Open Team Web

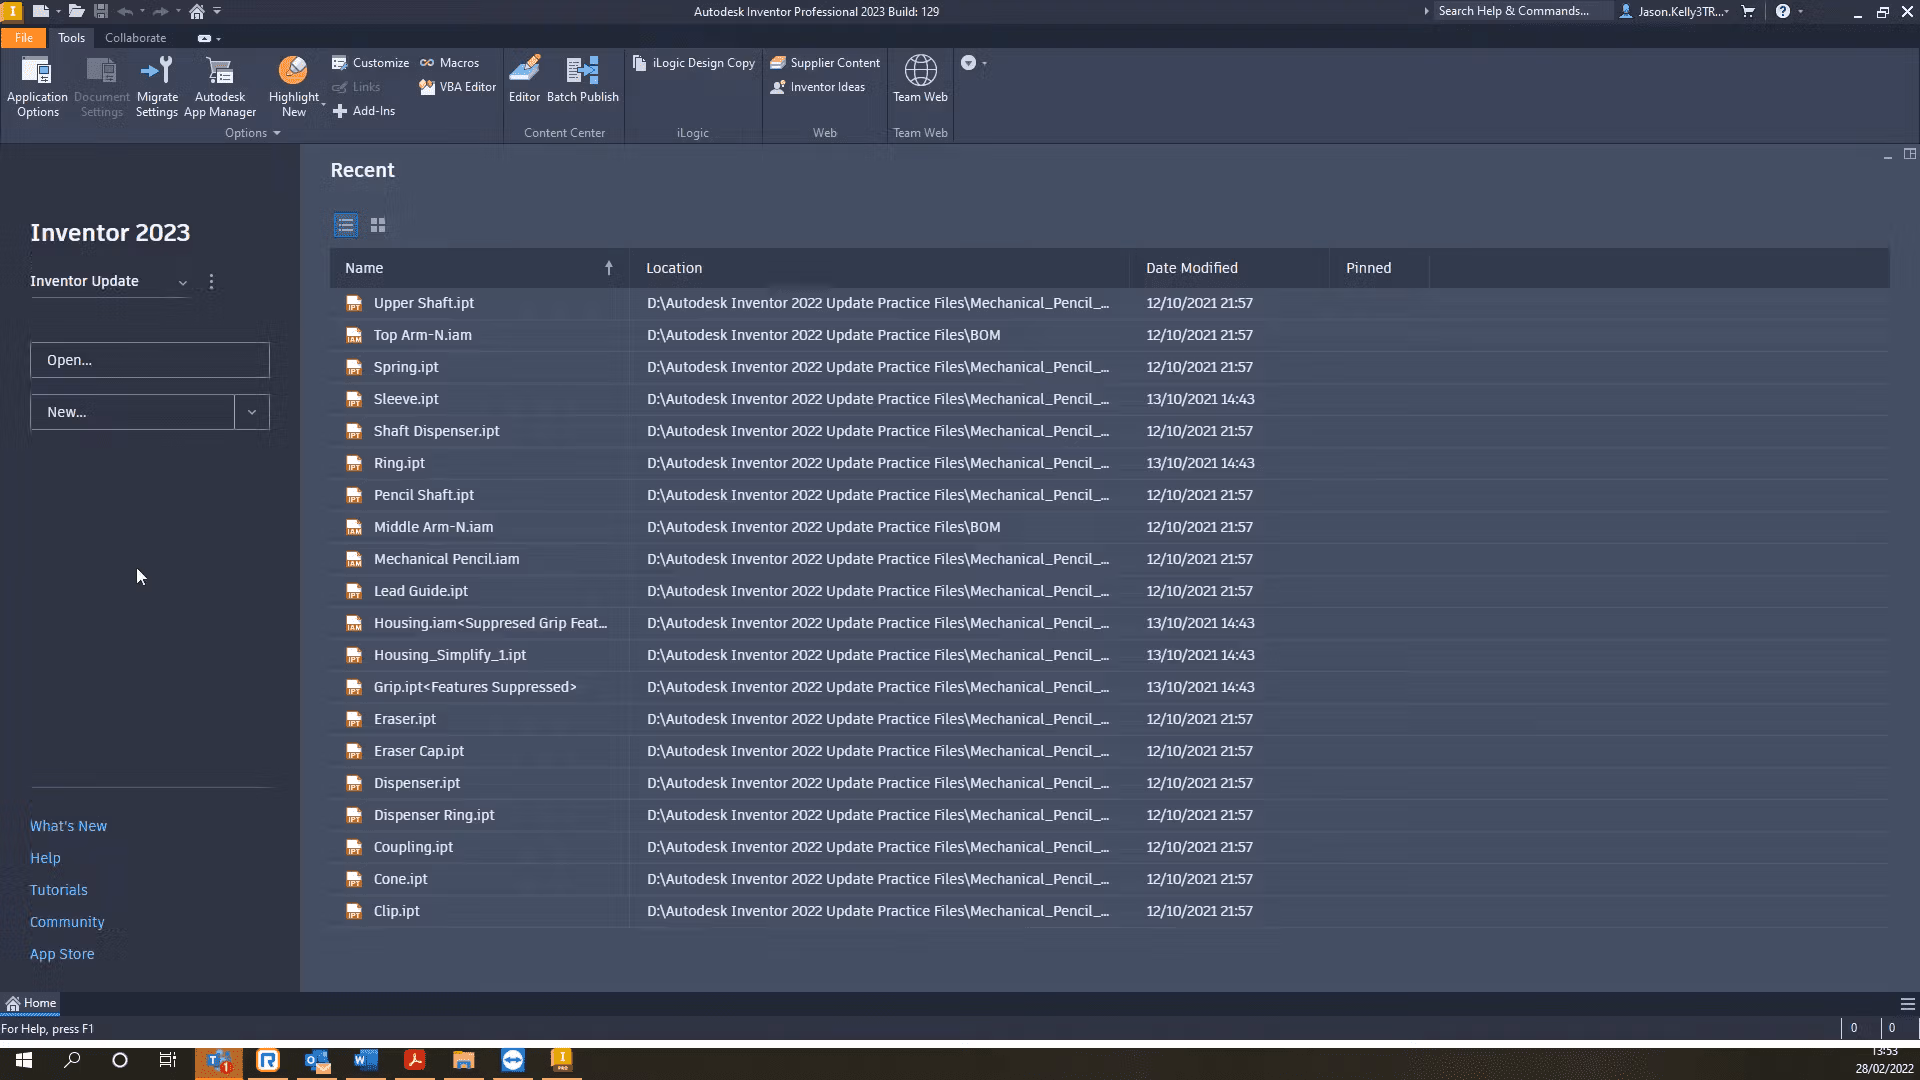tap(920, 79)
